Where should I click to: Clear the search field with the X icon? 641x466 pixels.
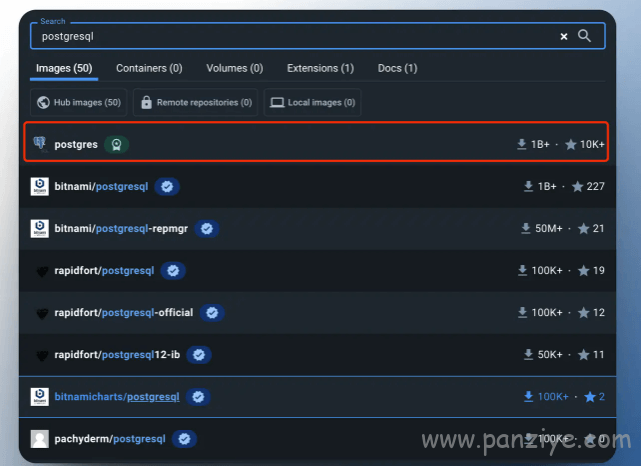click(564, 36)
